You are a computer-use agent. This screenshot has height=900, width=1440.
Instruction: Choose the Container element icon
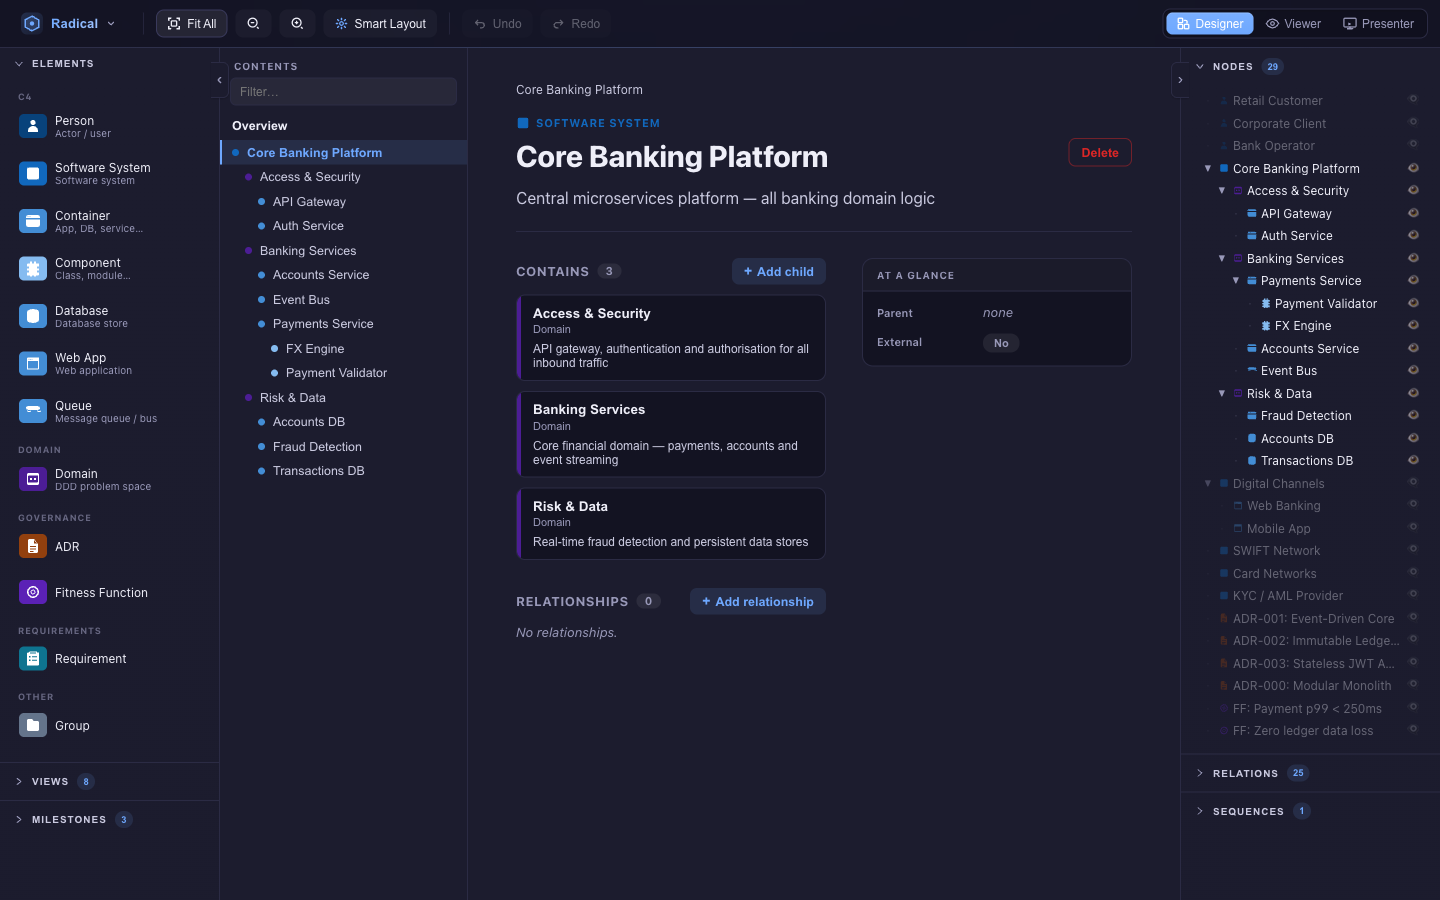(33, 221)
